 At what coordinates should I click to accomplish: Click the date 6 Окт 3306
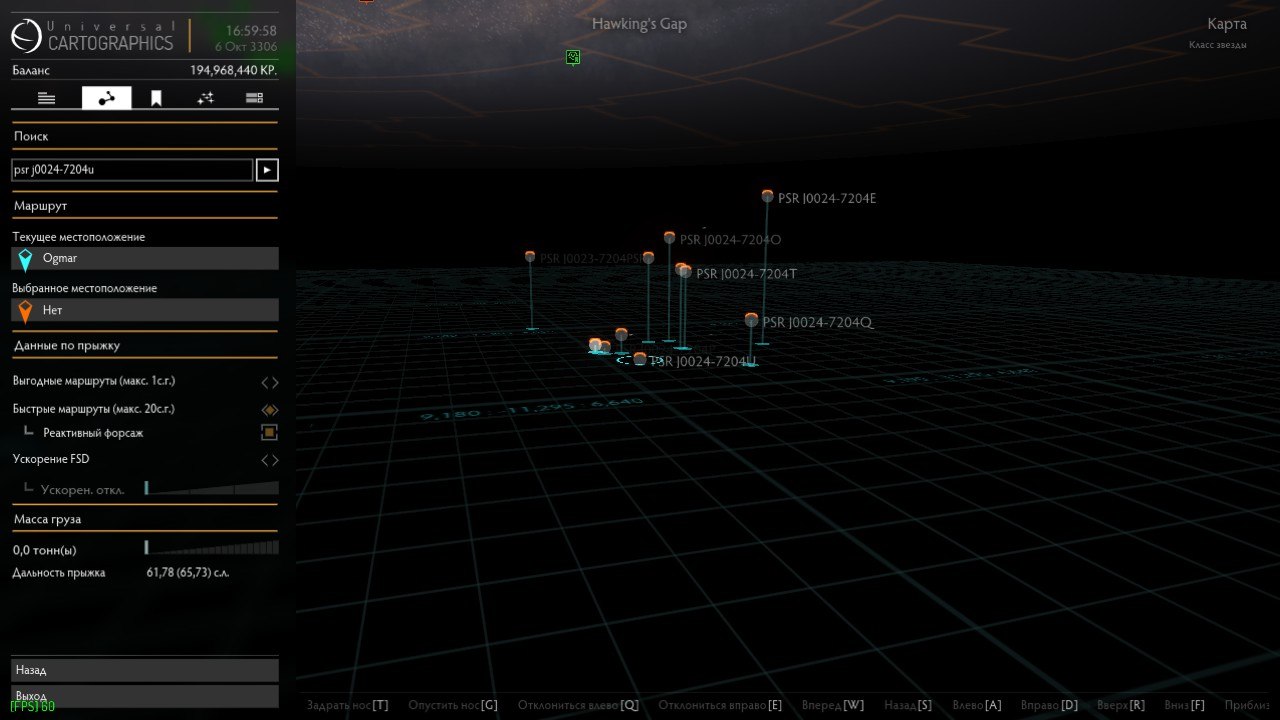tap(246, 47)
